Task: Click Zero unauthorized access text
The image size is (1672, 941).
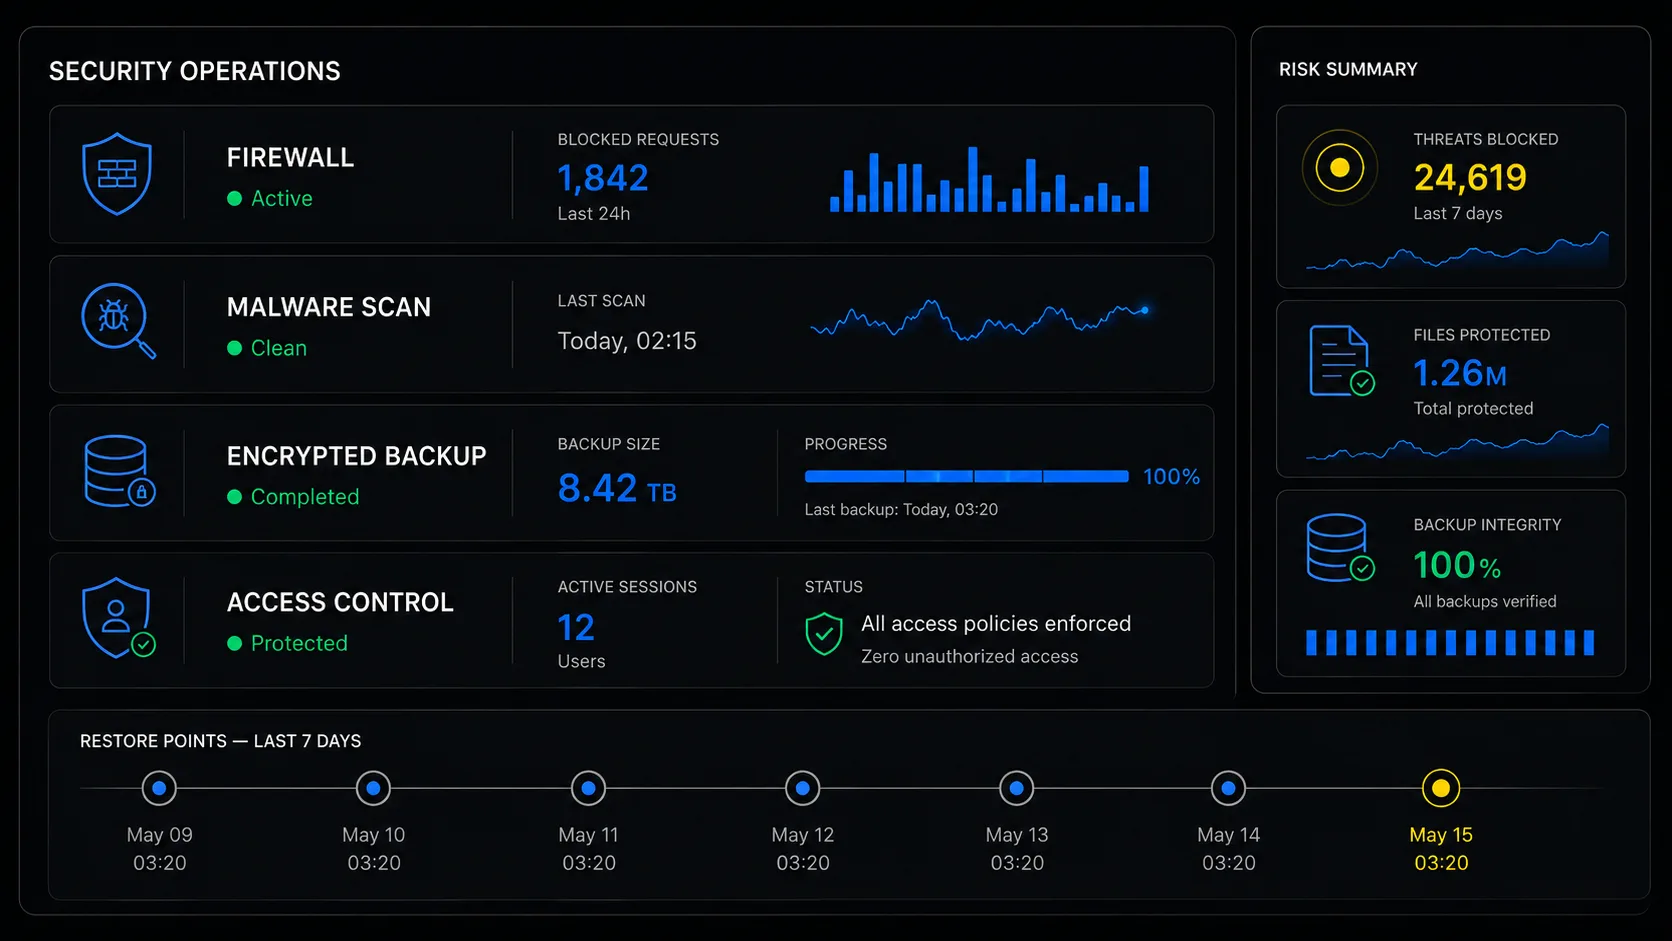Action: (970, 657)
